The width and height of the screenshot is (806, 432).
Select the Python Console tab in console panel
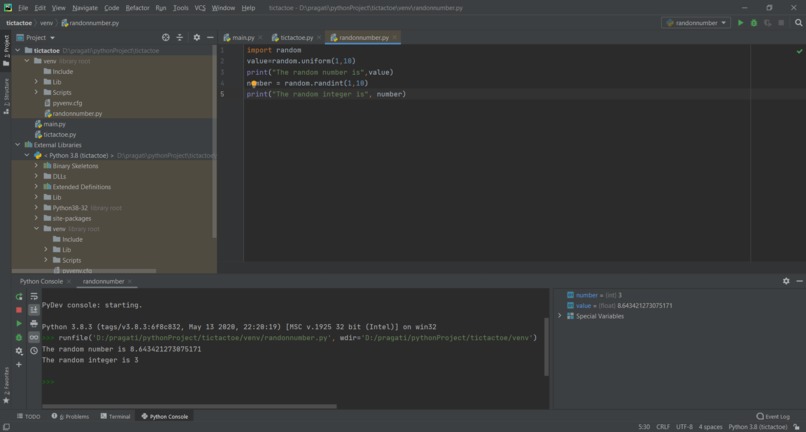pos(41,281)
